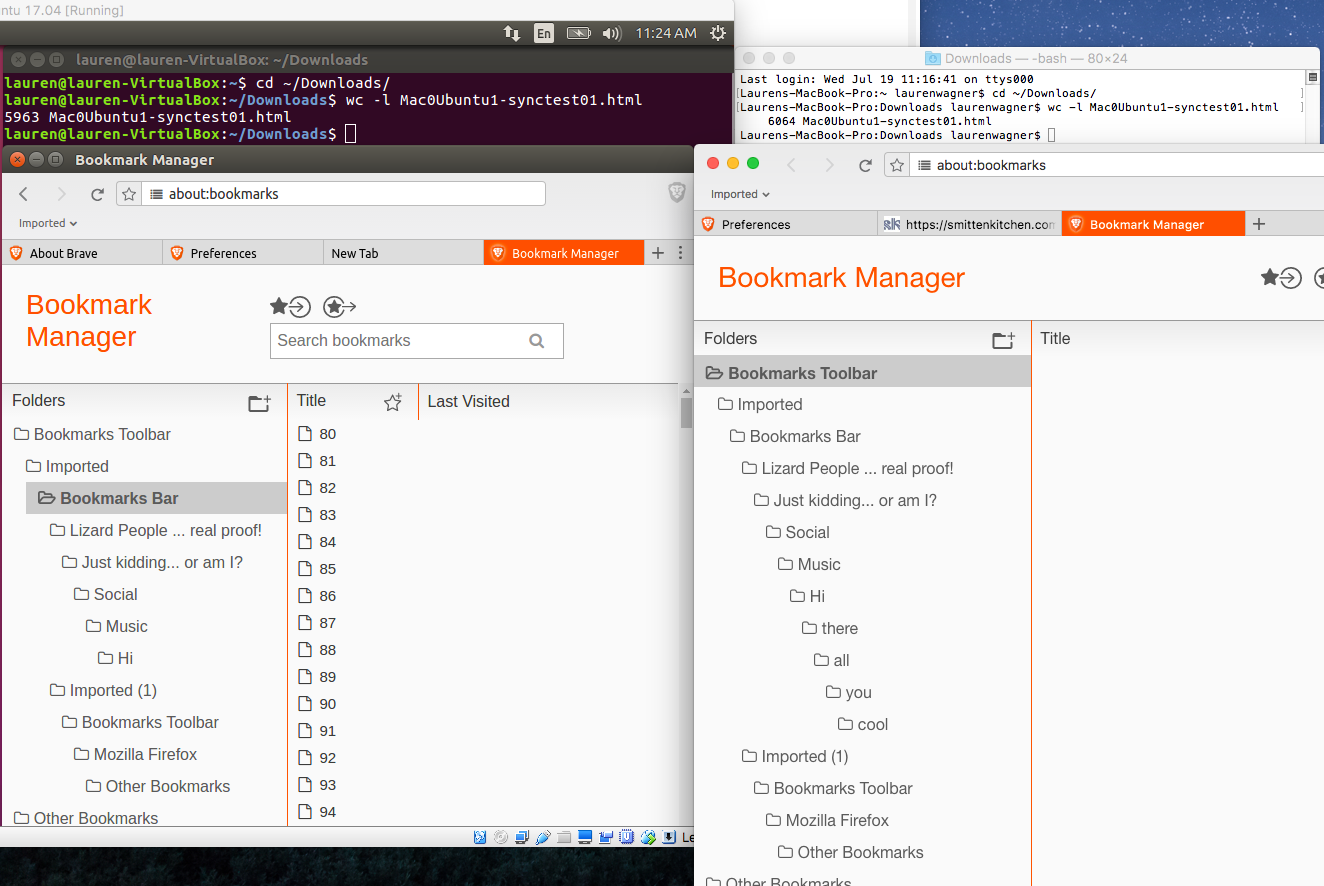Select Just kidding... or am I? folder in Ubuntu tree

pos(152,562)
